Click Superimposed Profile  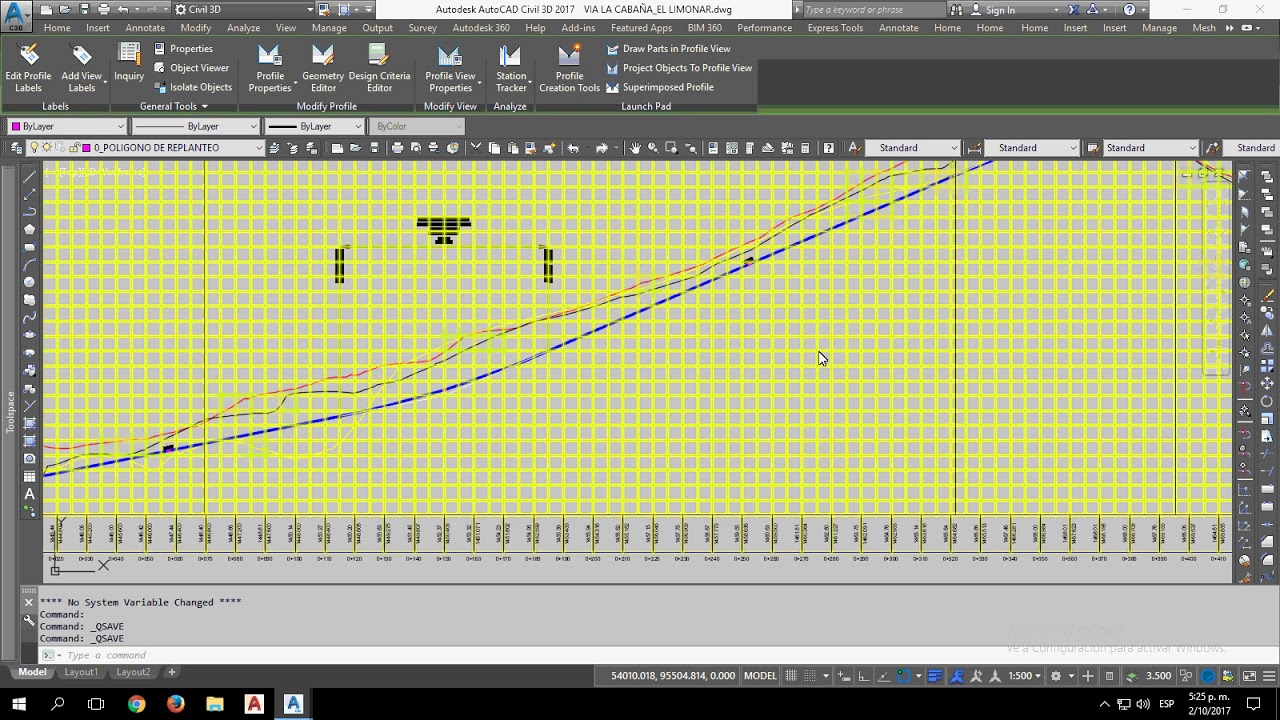[660, 87]
